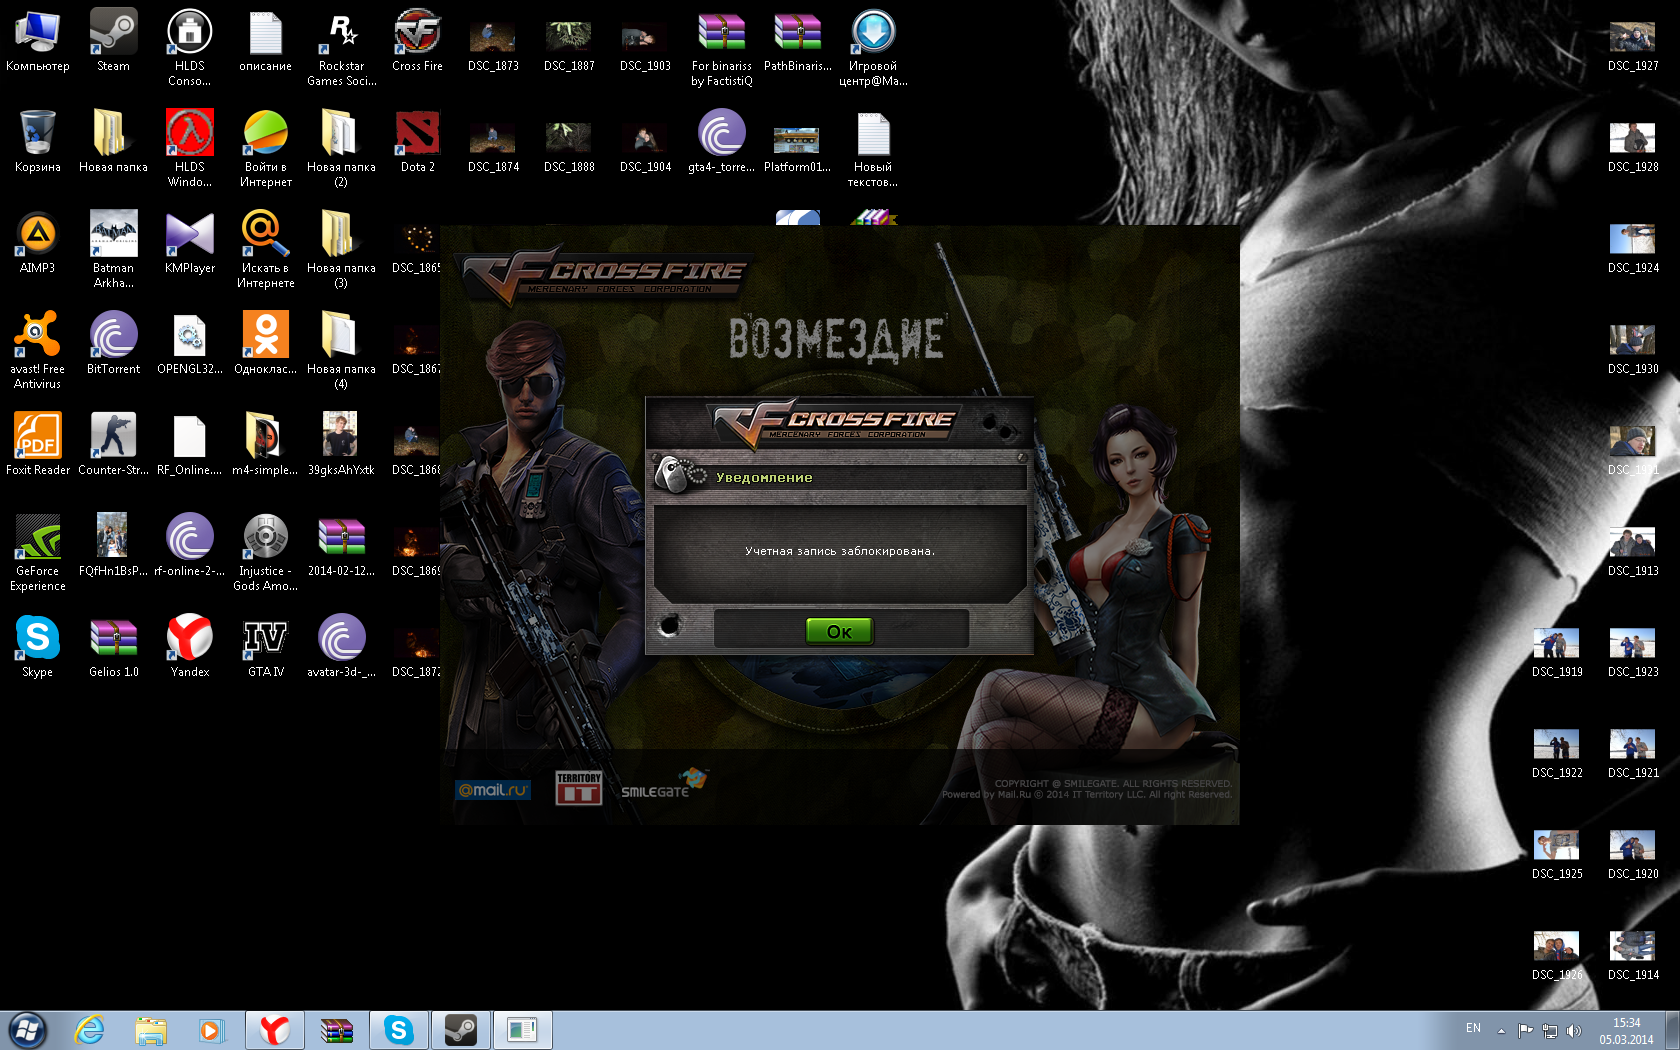Open the Новая папка (2) folder
1680x1050 pixels.
[341, 149]
